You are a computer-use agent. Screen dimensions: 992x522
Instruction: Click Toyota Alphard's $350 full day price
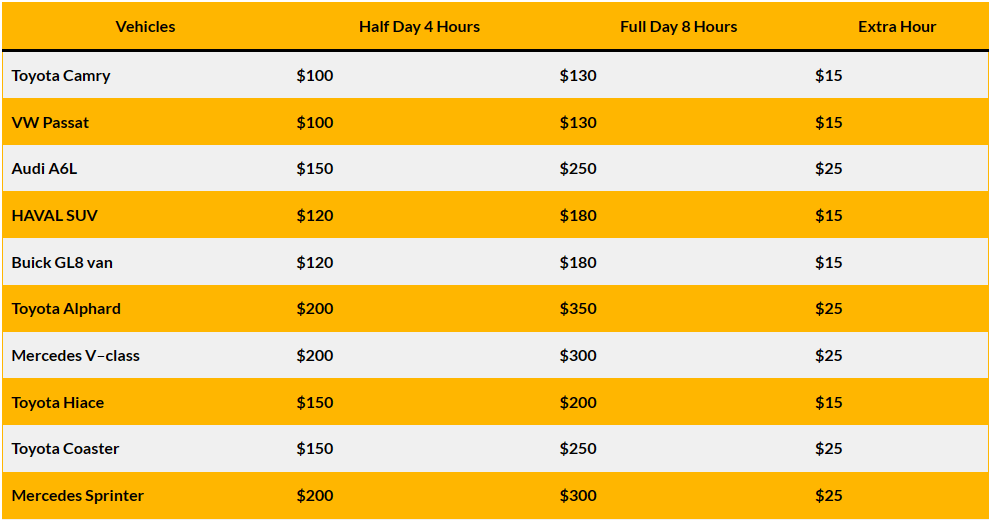[578, 309]
